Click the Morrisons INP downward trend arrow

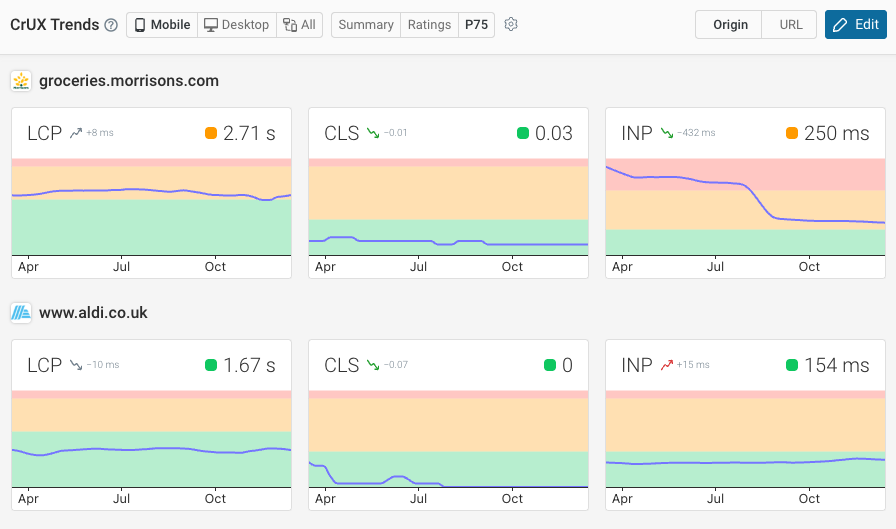667,133
